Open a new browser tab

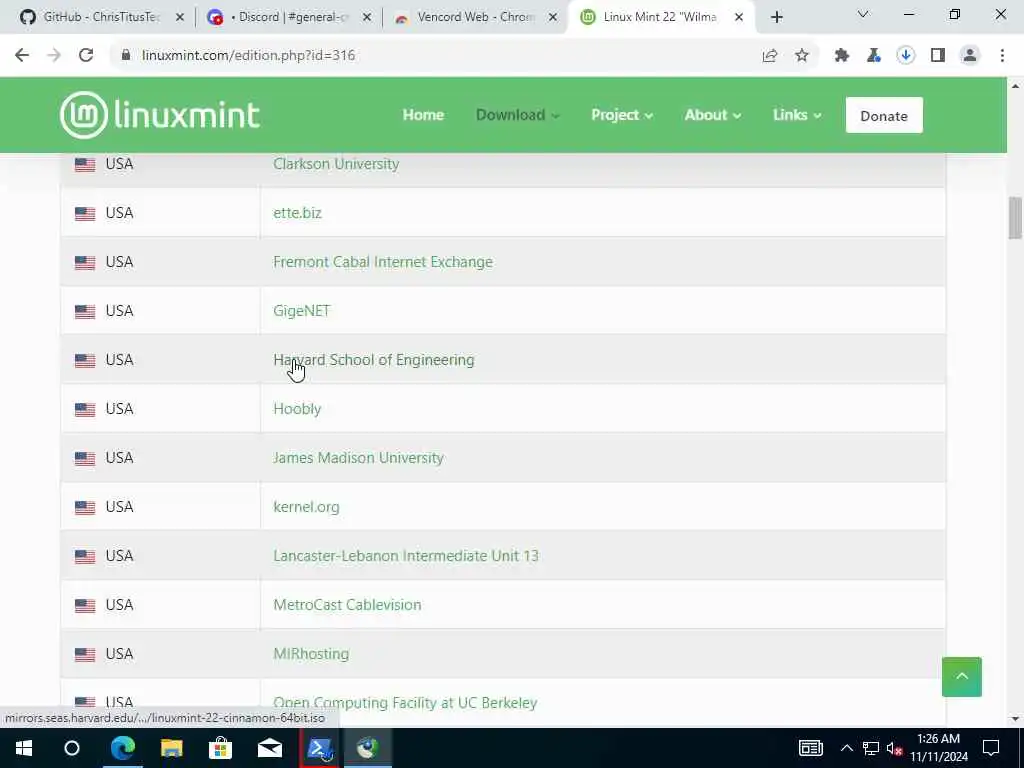776,18
